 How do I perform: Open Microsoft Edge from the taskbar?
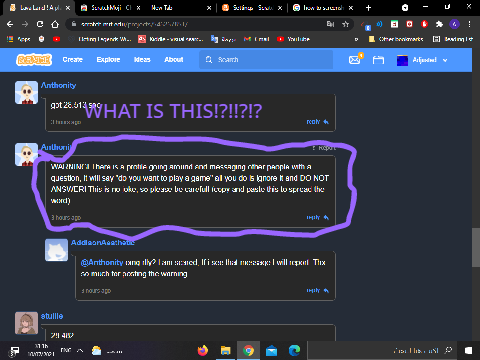point(294,351)
